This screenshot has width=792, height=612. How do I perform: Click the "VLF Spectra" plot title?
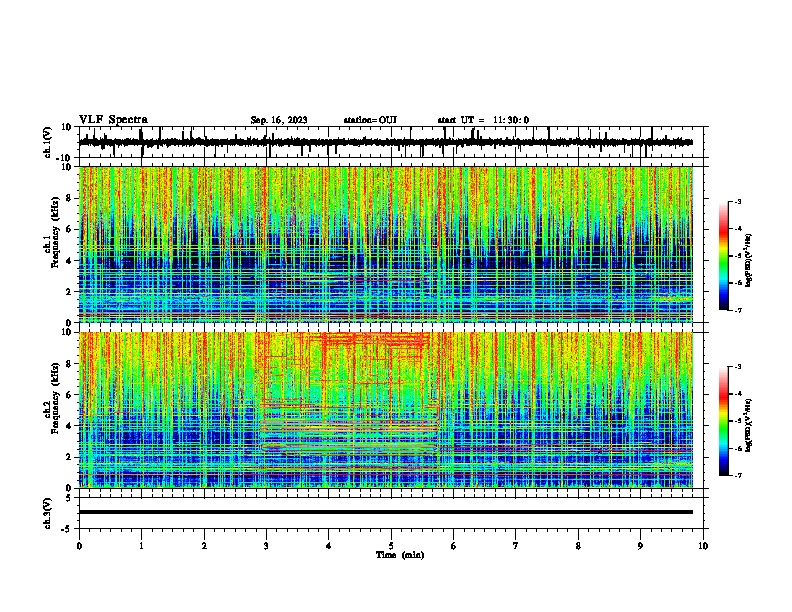click(x=113, y=120)
